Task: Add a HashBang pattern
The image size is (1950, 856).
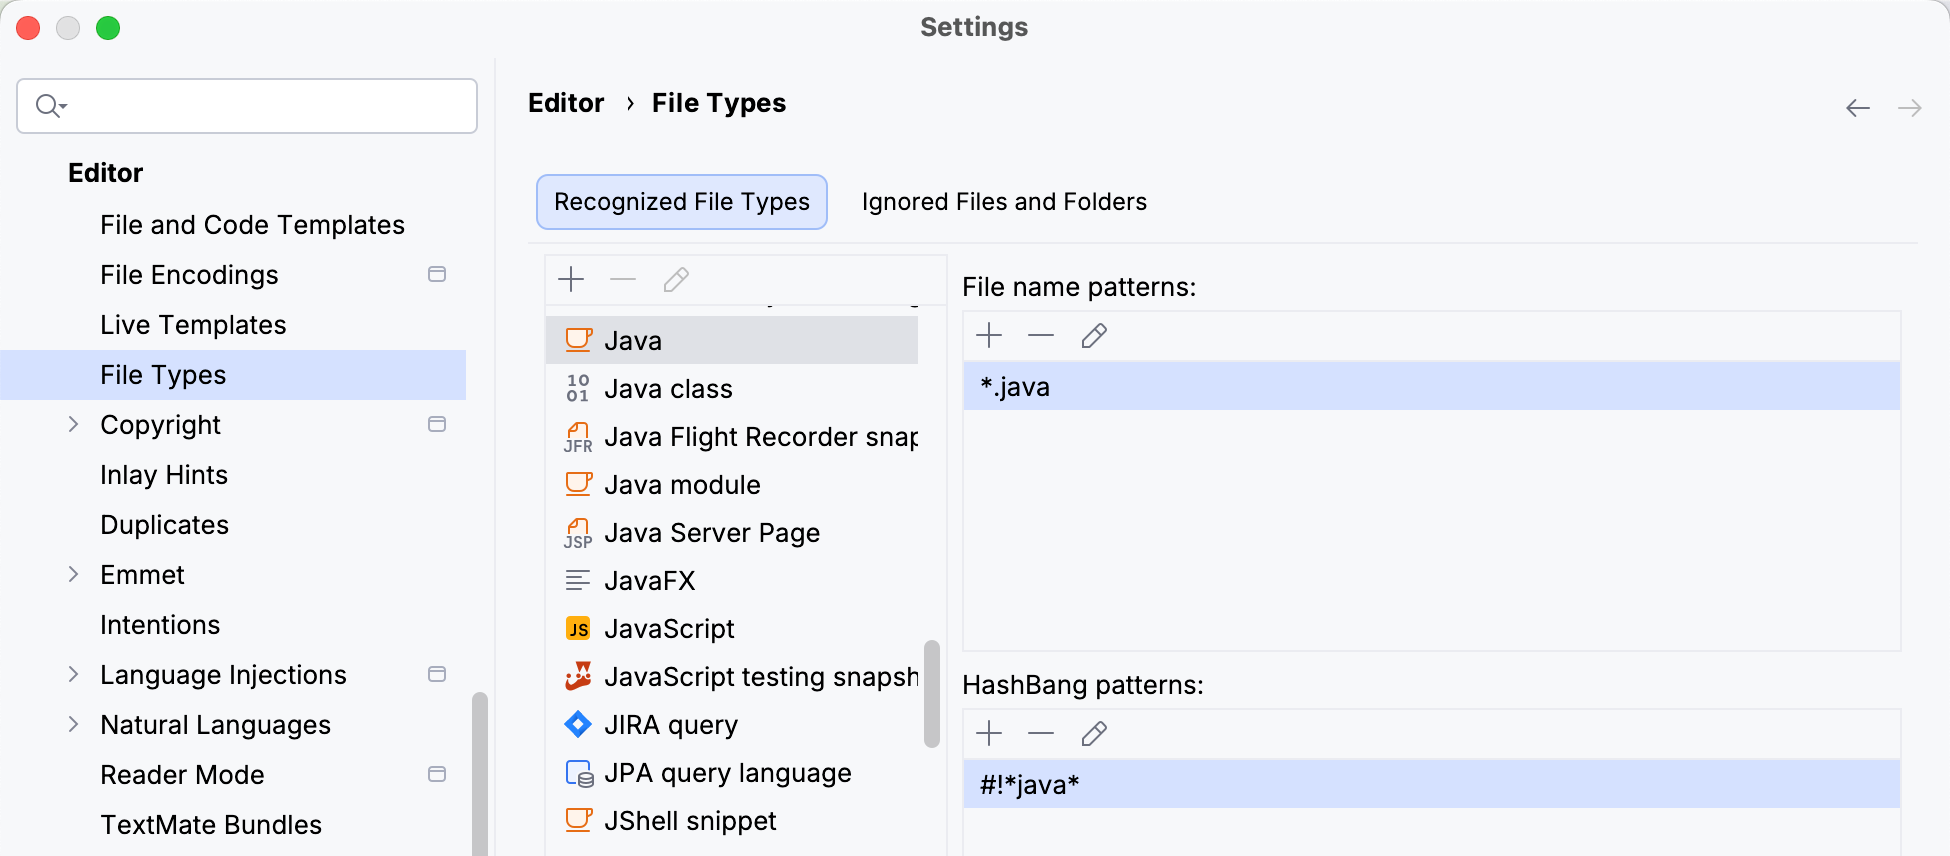Action: click(989, 733)
